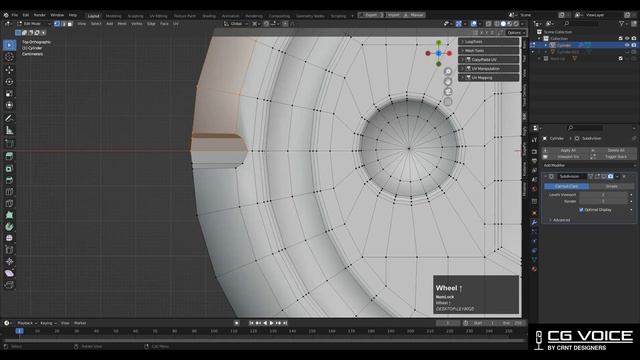Enable vertex select mode

point(57,24)
